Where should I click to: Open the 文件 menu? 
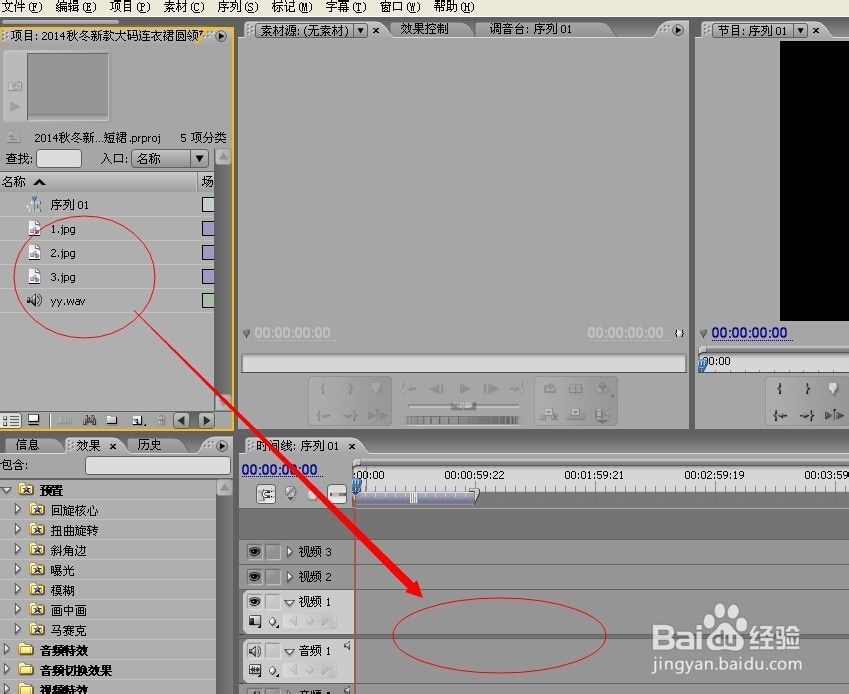(x=22, y=7)
